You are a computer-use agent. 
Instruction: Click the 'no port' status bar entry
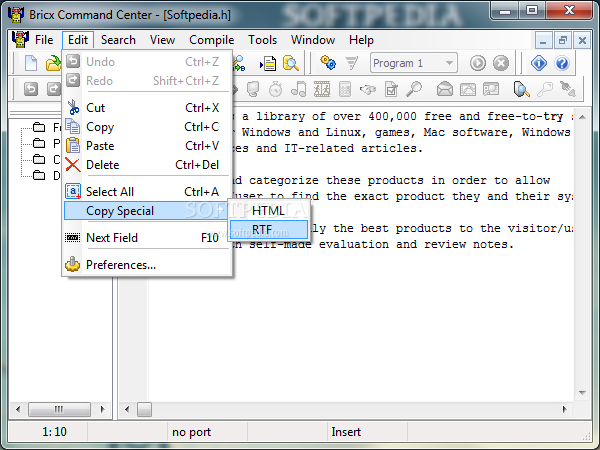click(191, 432)
